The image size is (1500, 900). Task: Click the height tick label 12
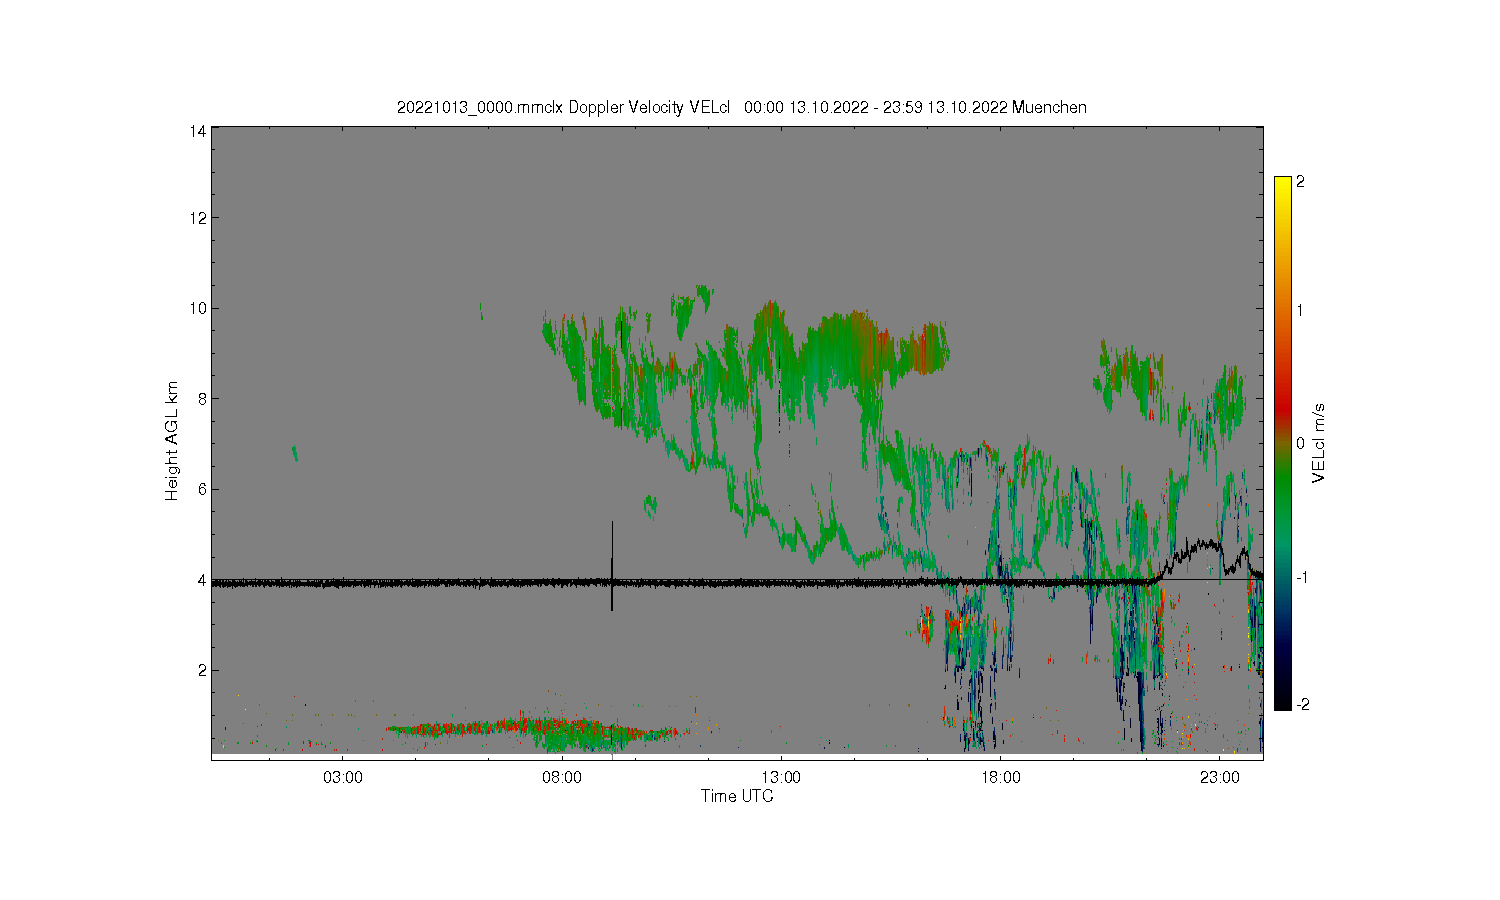click(x=198, y=218)
